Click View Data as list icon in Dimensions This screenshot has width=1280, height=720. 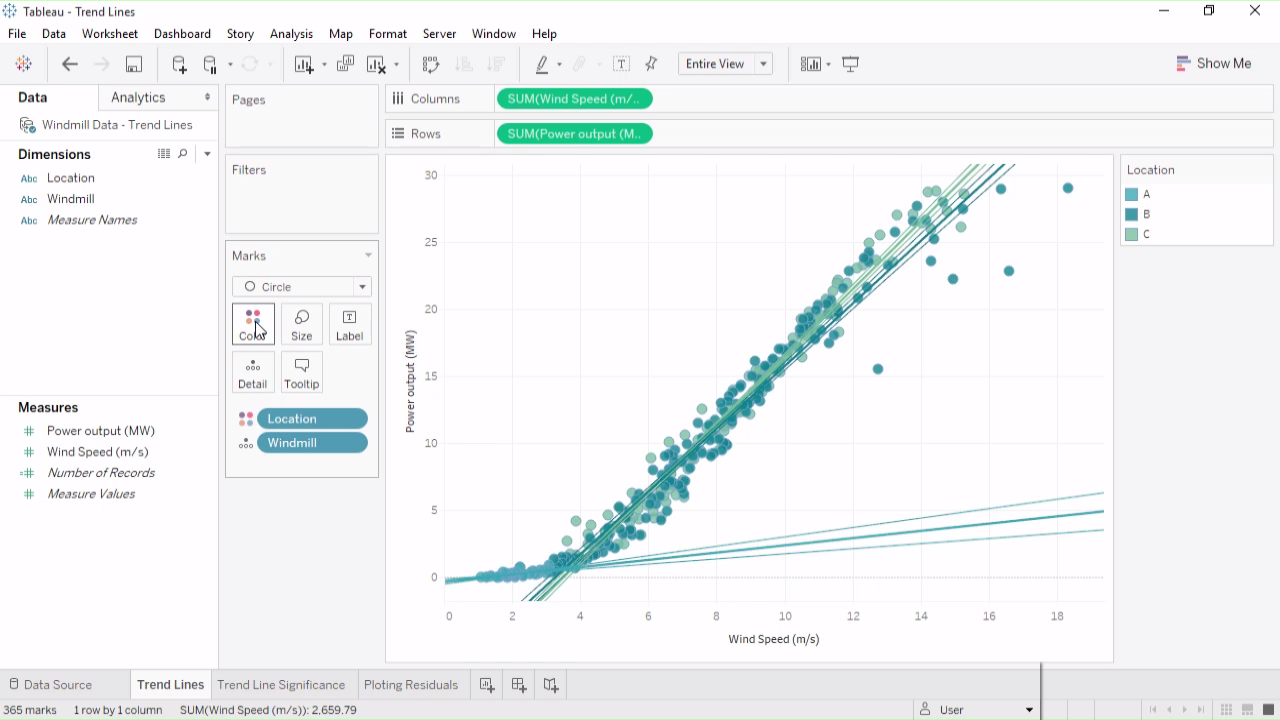pos(164,154)
